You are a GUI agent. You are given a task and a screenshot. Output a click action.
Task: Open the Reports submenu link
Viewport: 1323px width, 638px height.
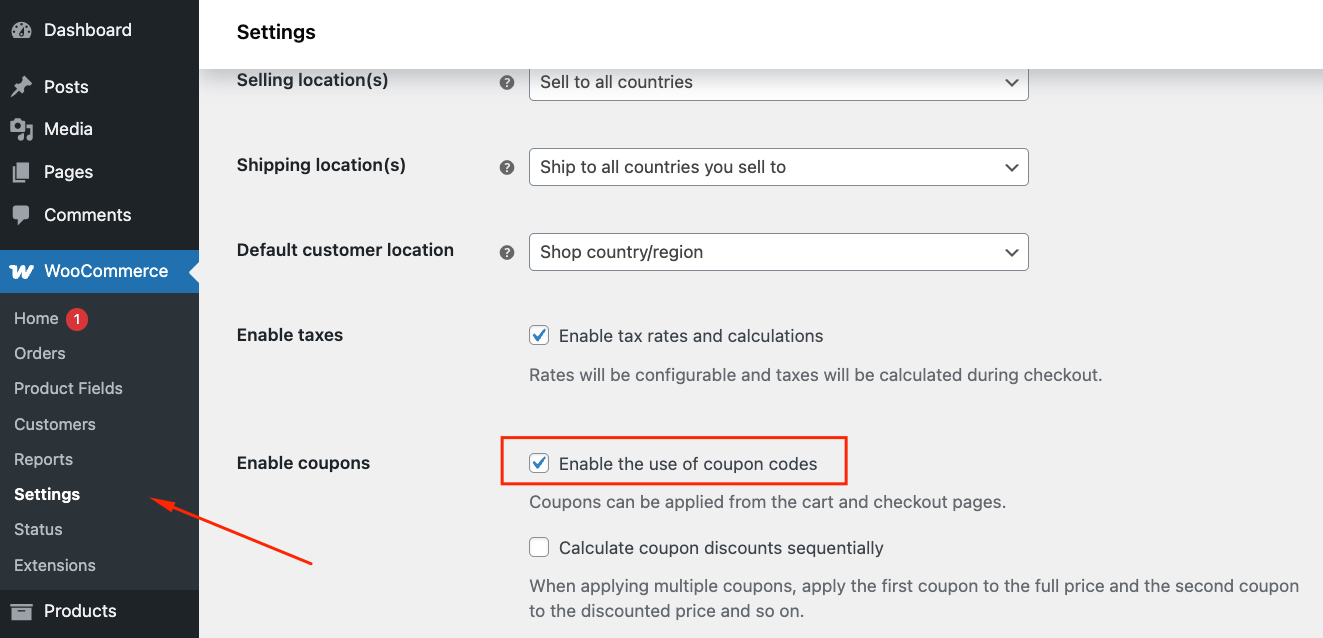pos(43,459)
